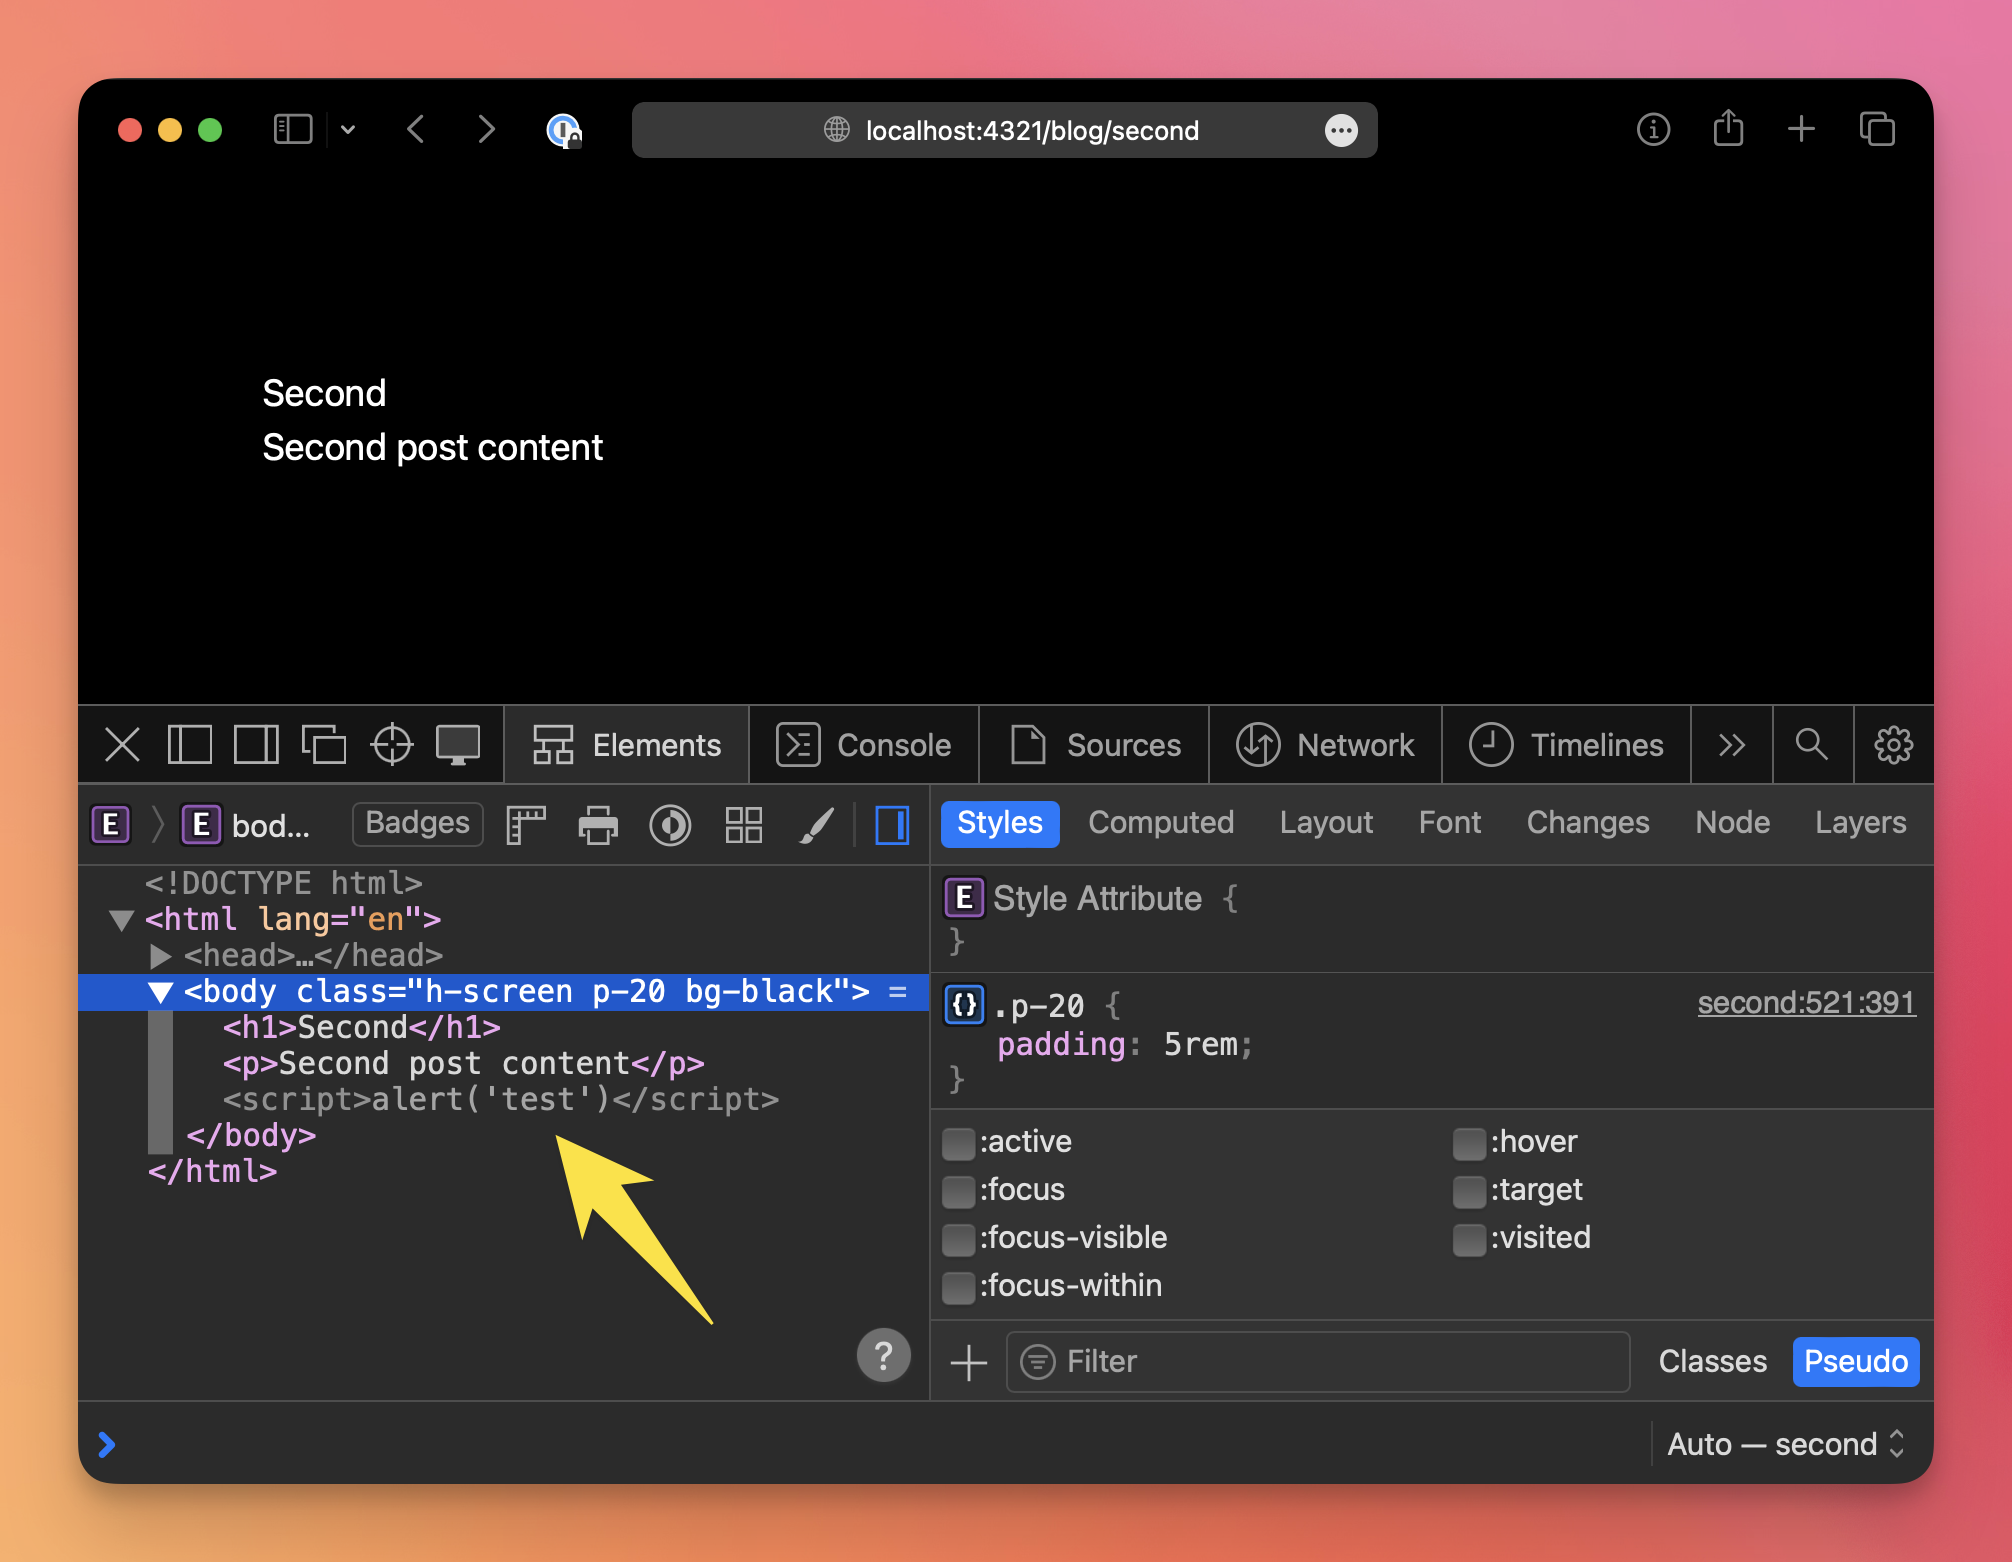Enable the paint flashing brush icon
The image size is (2012, 1562).
[x=817, y=825]
